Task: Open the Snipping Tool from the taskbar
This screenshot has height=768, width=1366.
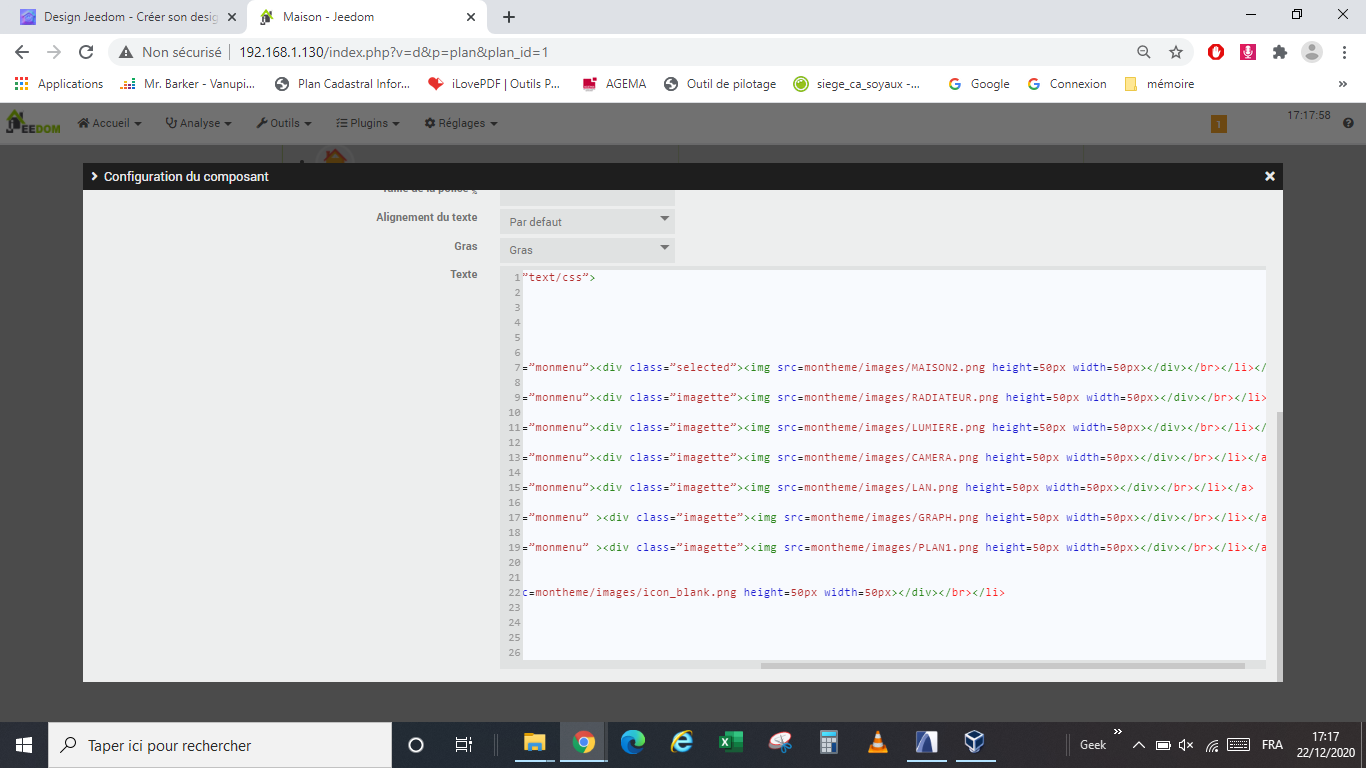Action: click(x=780, y=743)
